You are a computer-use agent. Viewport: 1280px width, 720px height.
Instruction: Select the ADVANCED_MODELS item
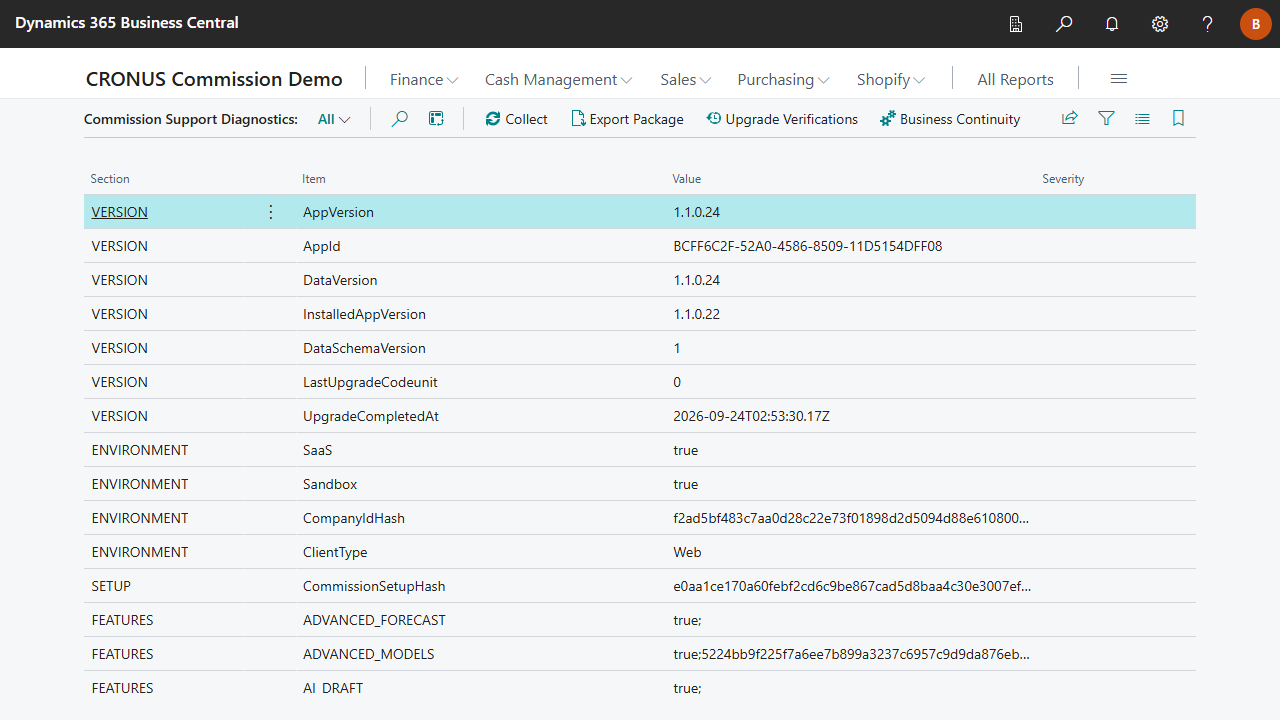point(369,654)
